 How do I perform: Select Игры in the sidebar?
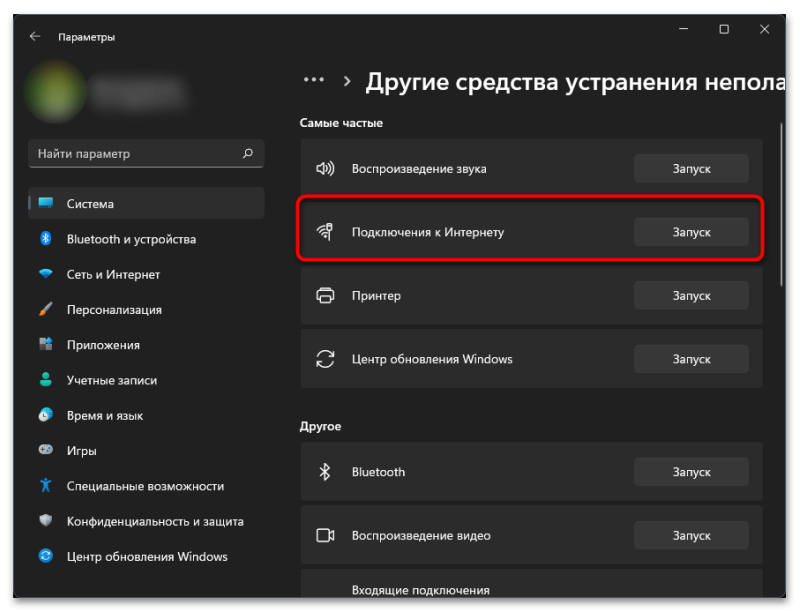tap(146, 450)
